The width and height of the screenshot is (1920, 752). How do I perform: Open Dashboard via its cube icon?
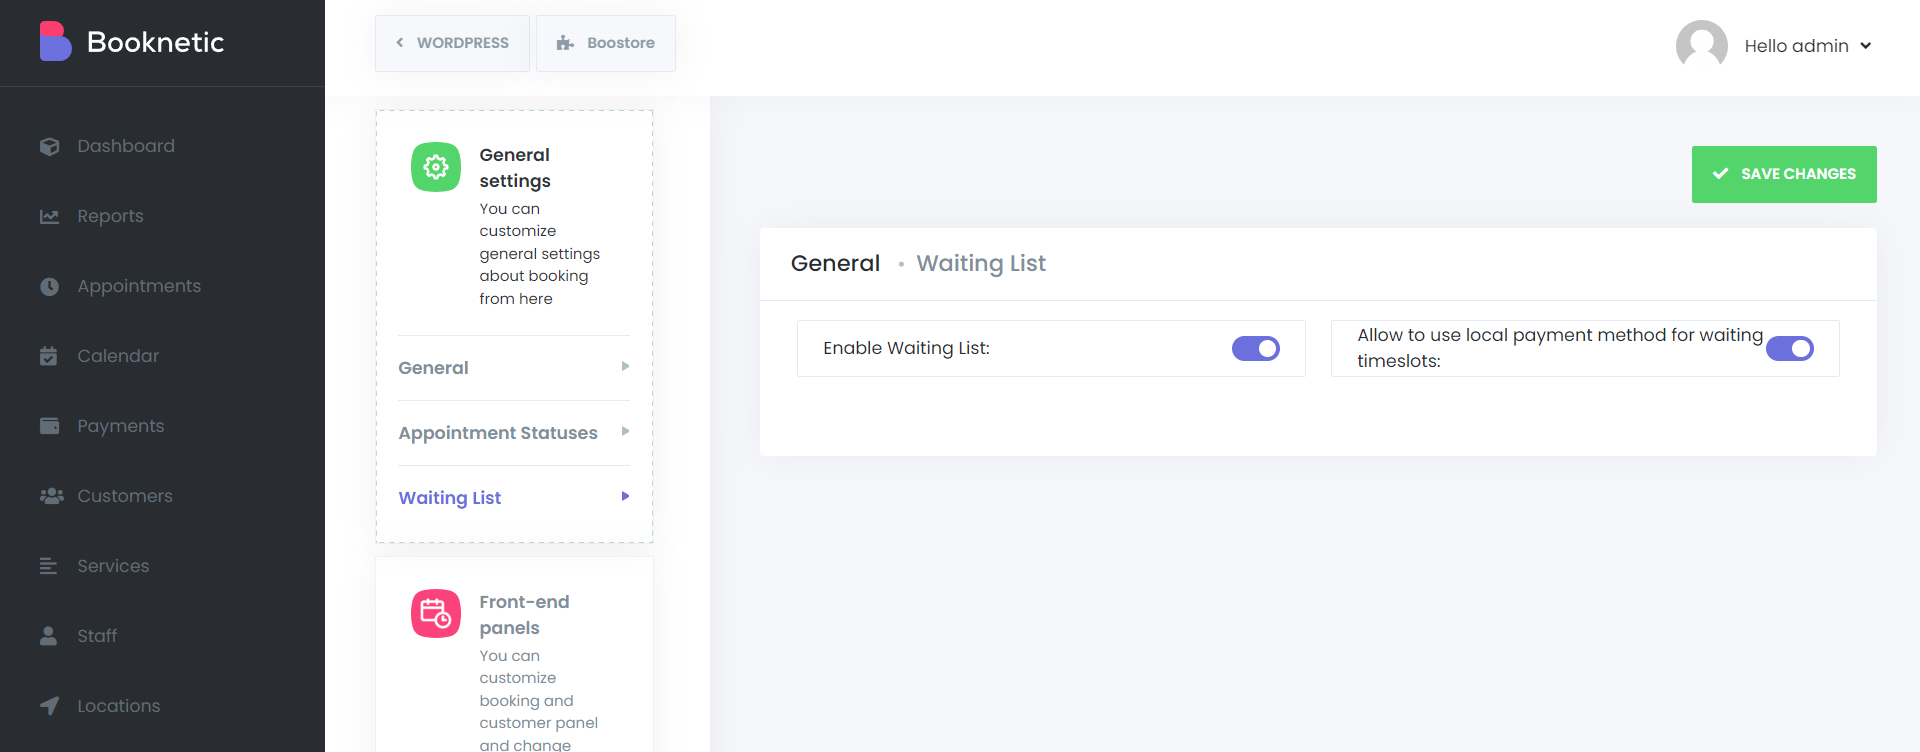(x=49, y=147)
